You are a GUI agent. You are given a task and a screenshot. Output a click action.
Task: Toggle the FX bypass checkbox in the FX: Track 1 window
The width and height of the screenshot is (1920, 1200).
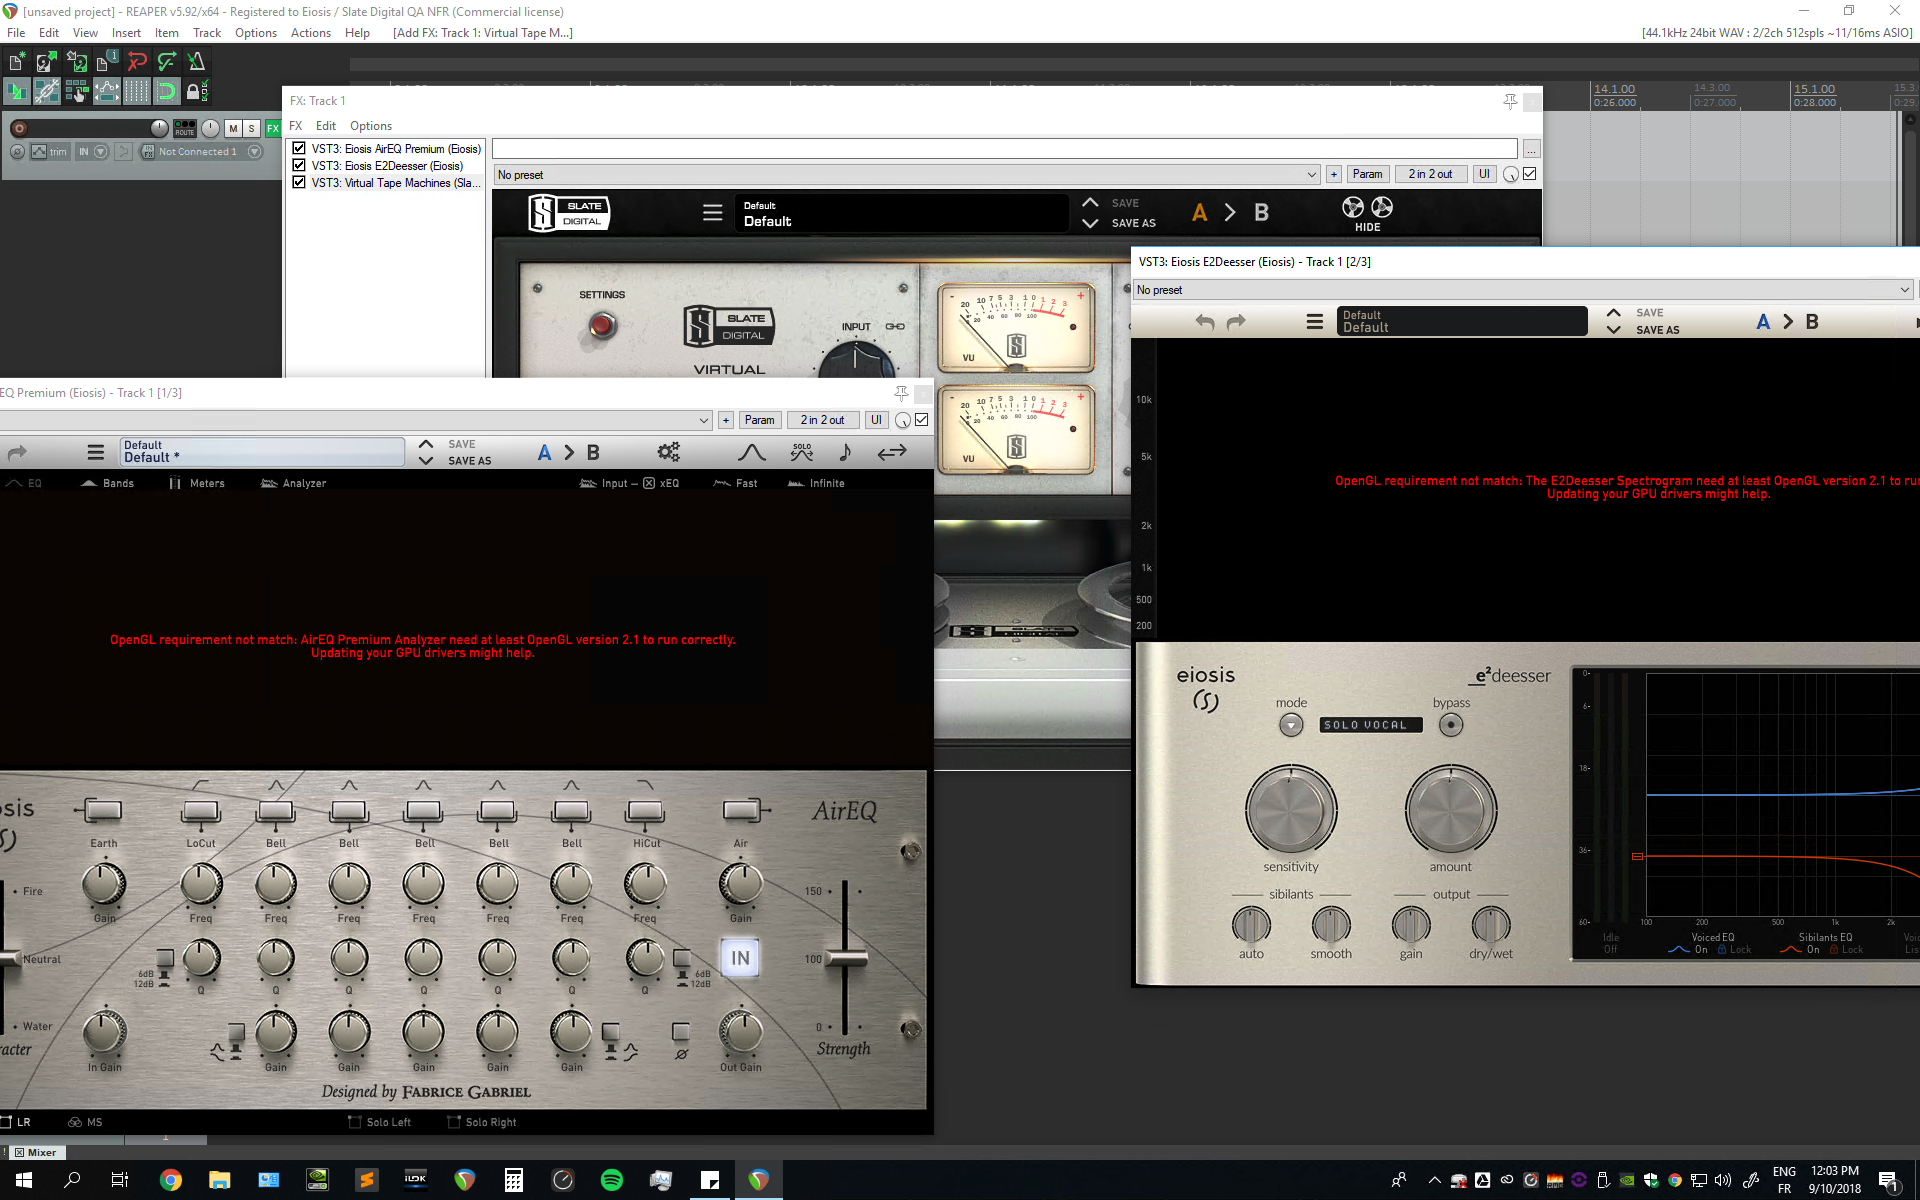pos(1530,174)
